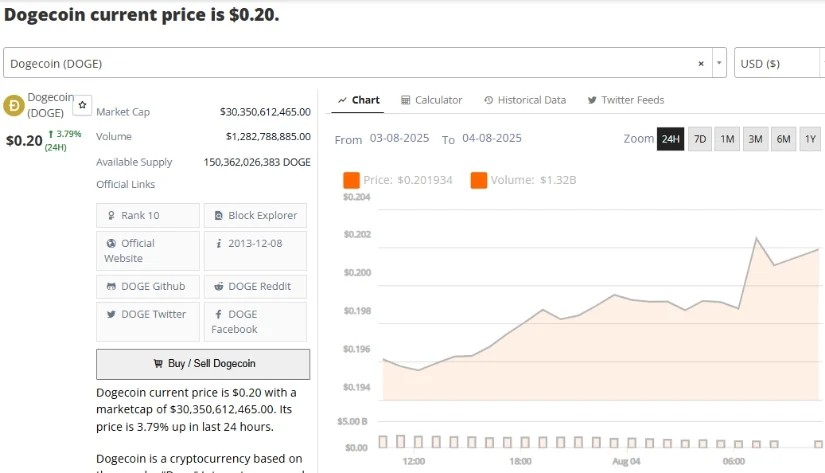Switch zoom range to 7D
Screen dimensions: 825x473
click(700, 139)
